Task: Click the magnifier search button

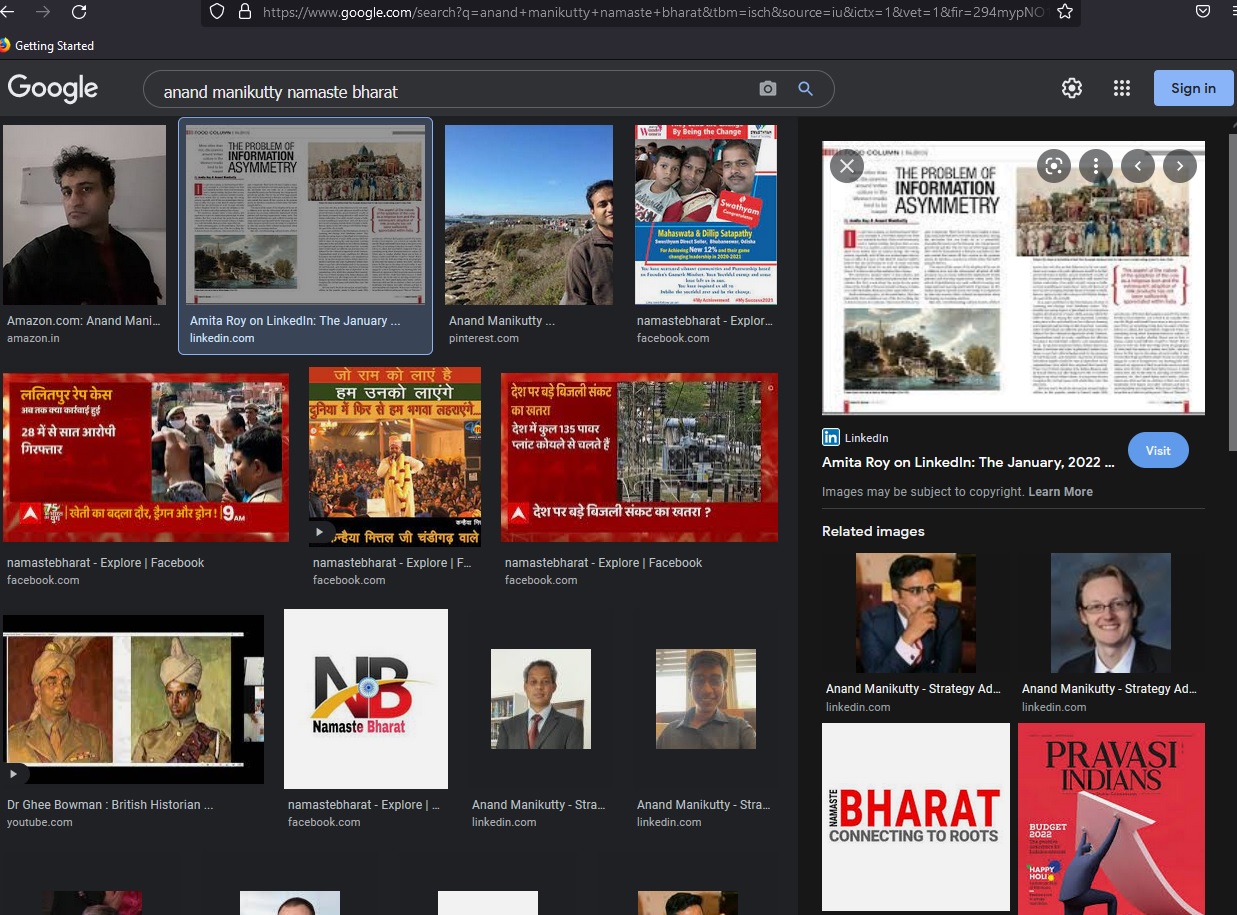Action: tap(805, 89)
